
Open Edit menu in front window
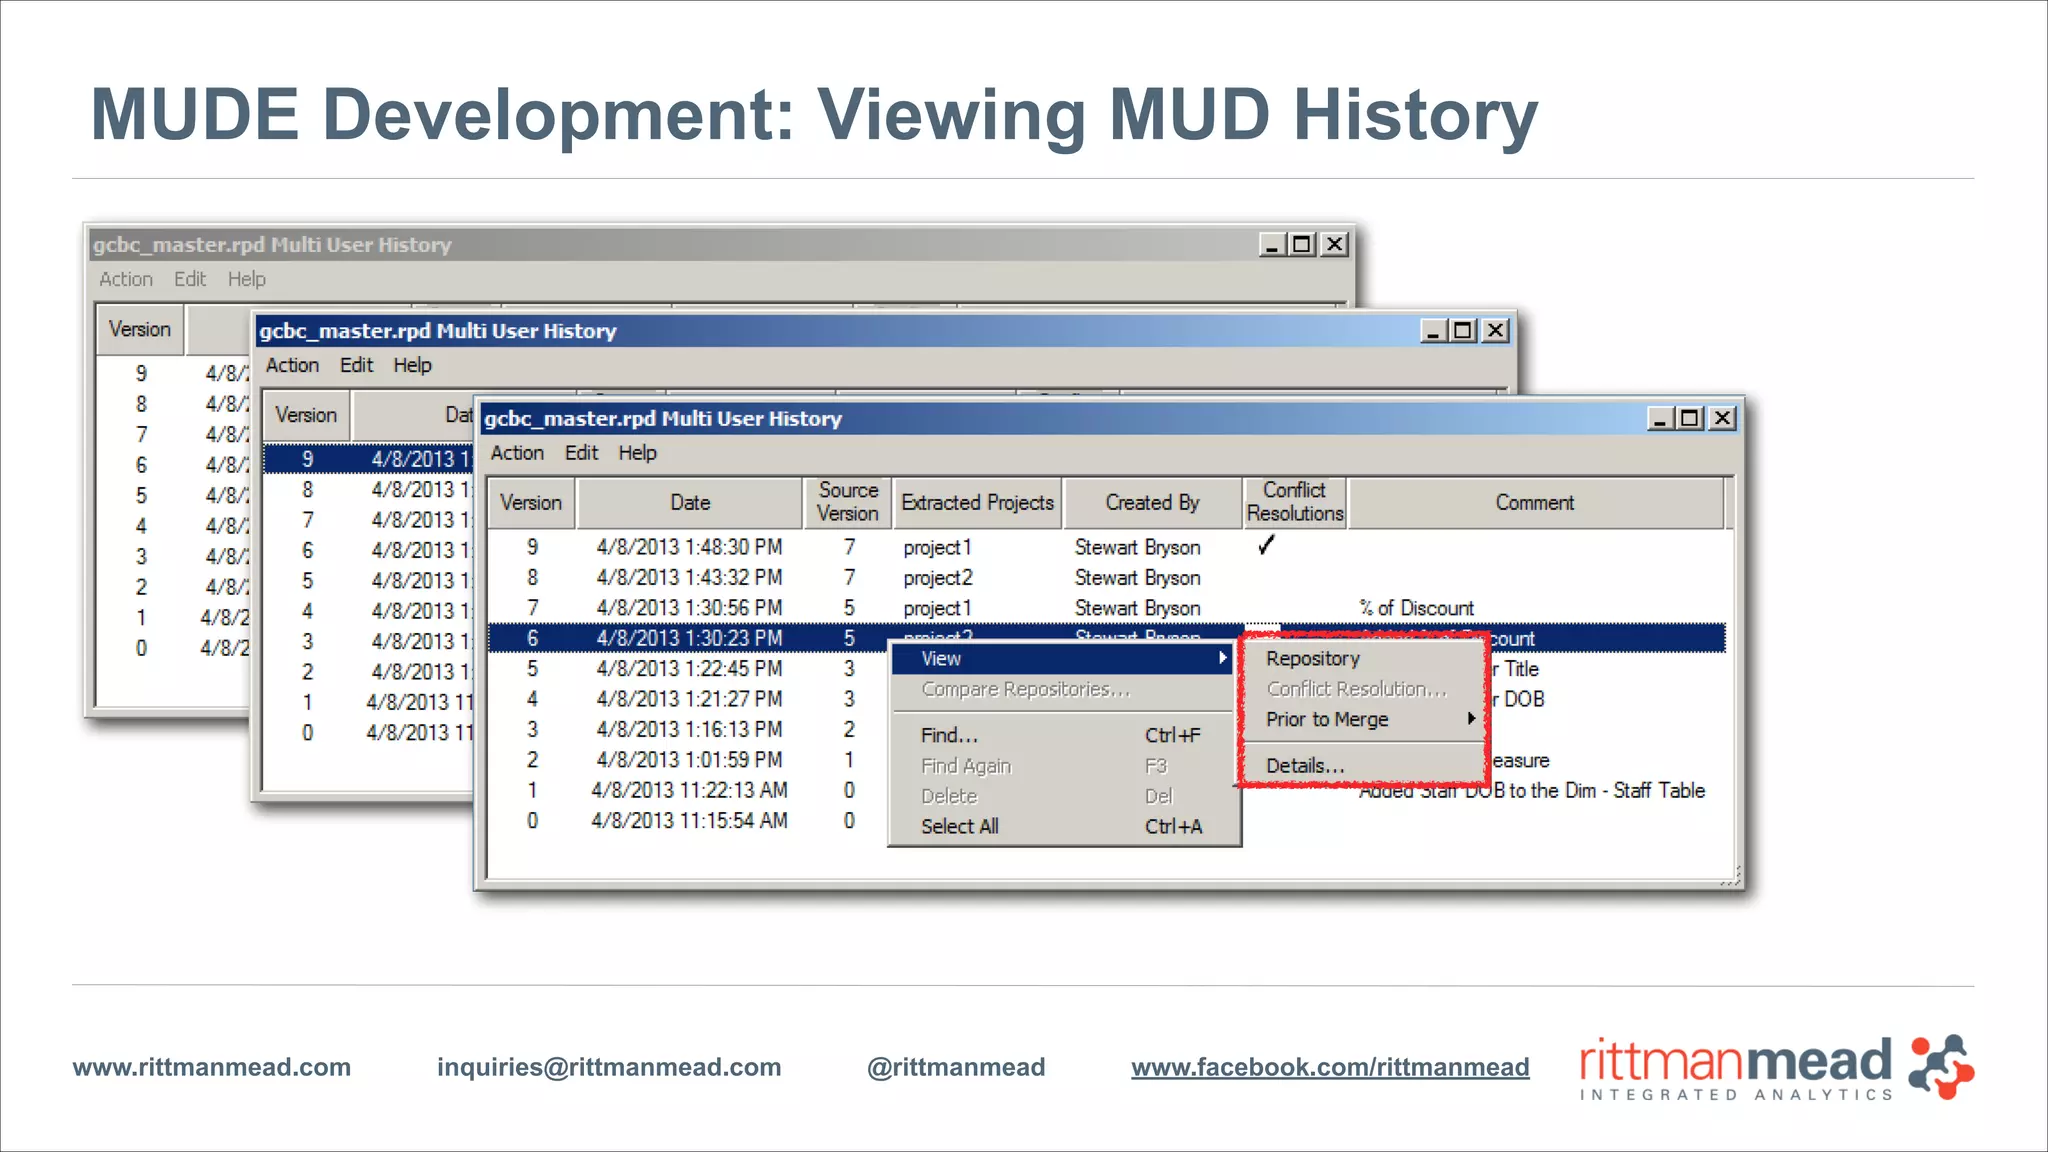point(581,453)
